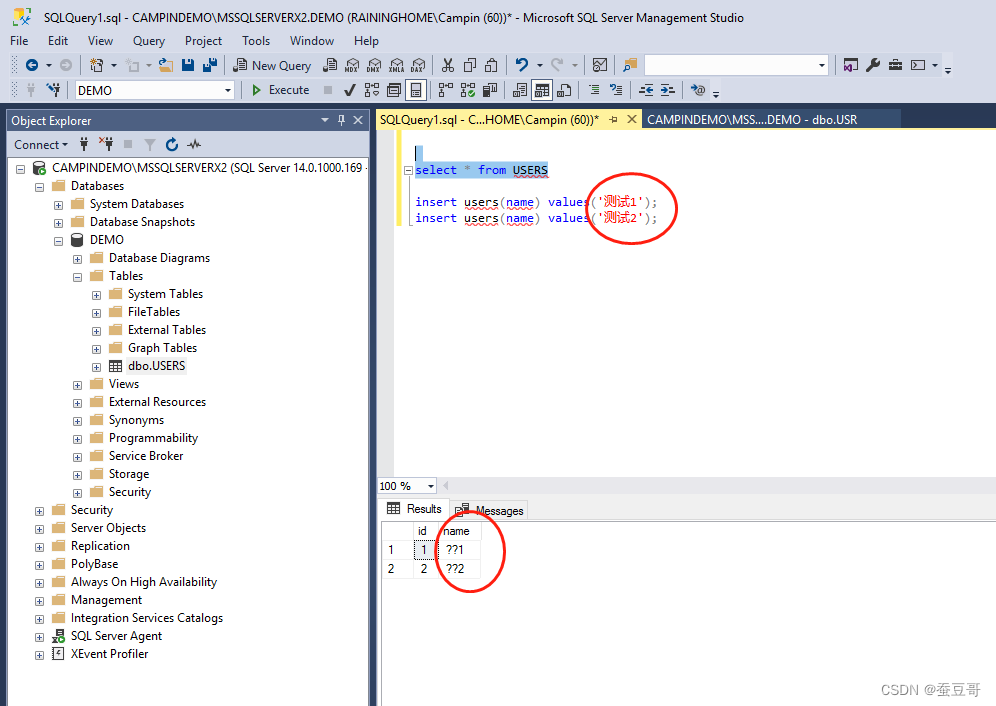The height and width of the screenshot is (706, 996).
Task: Select Results to Grid mode
Action: (x=542, y=90)
